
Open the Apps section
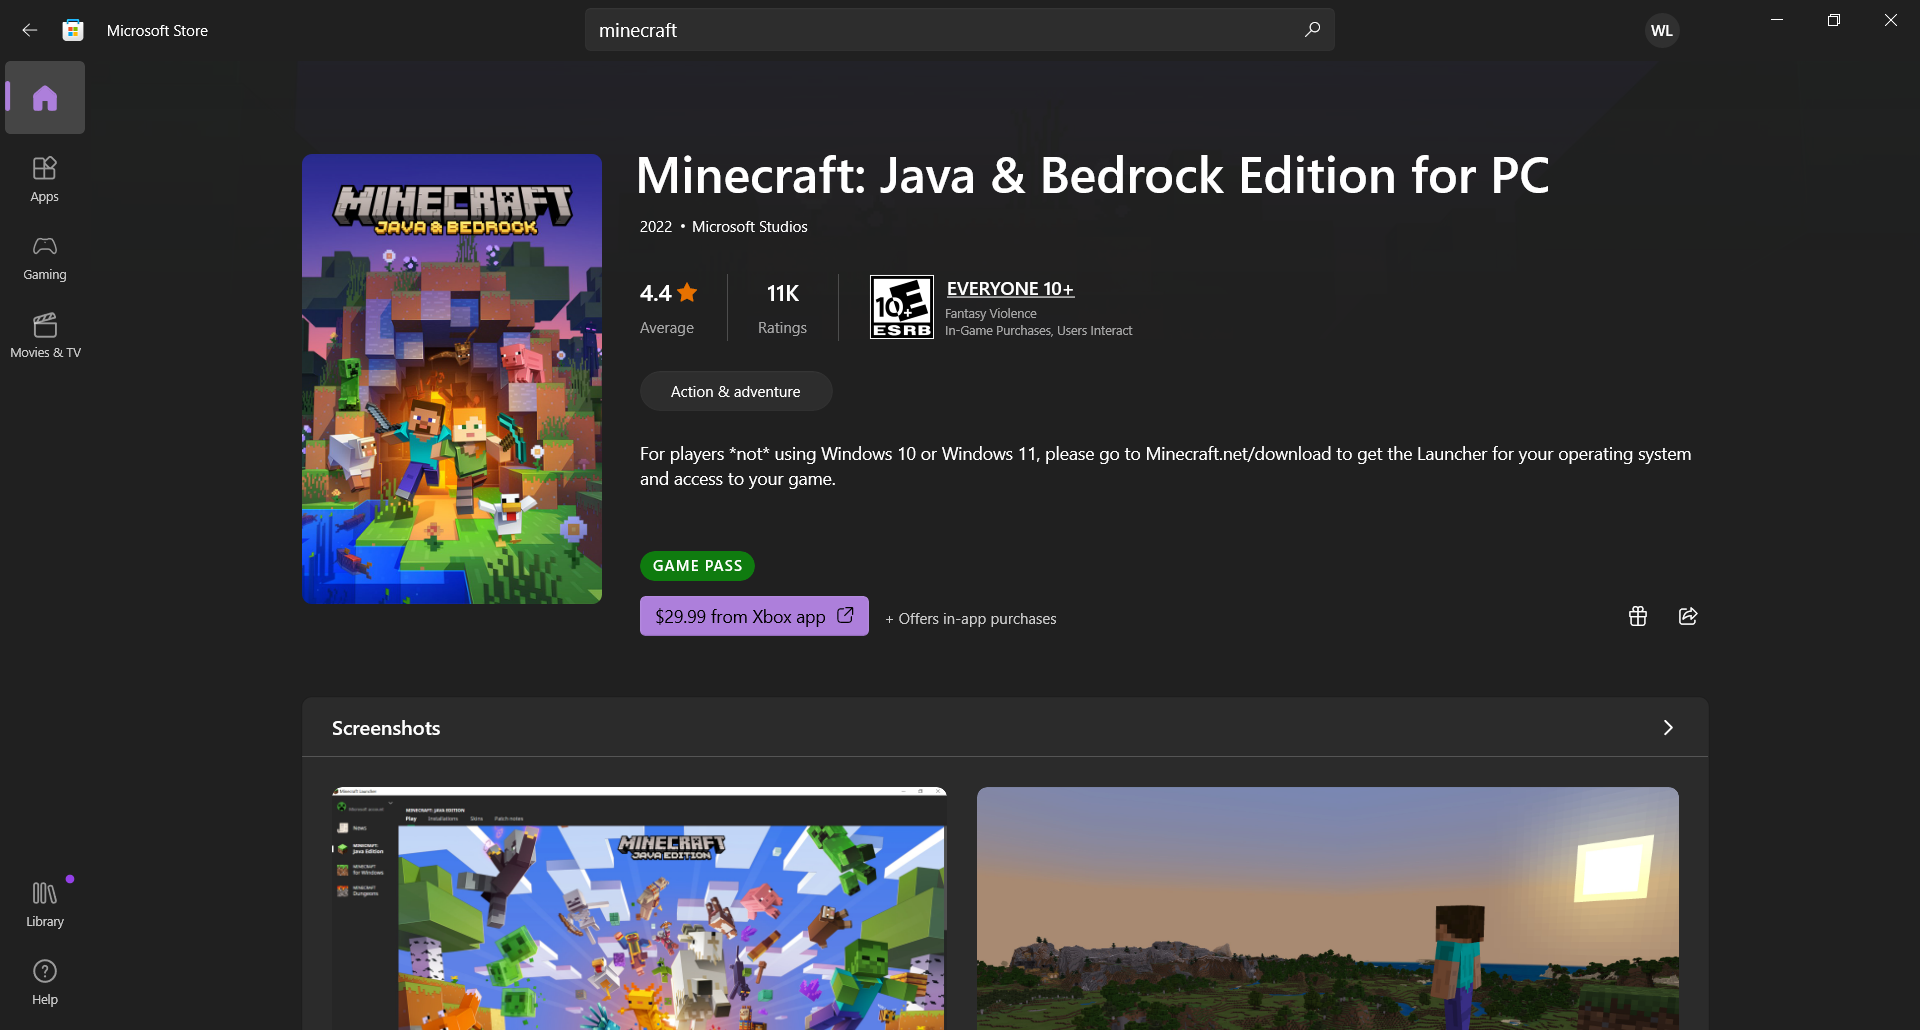(45, 180)
